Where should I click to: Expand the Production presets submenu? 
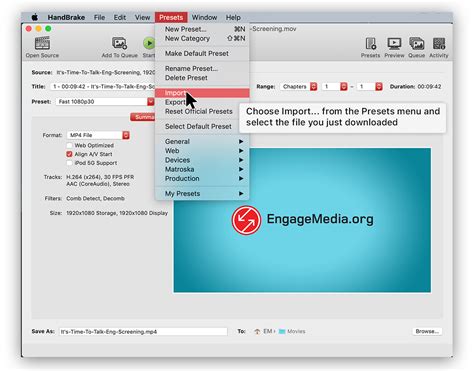[x=202, y=179]
